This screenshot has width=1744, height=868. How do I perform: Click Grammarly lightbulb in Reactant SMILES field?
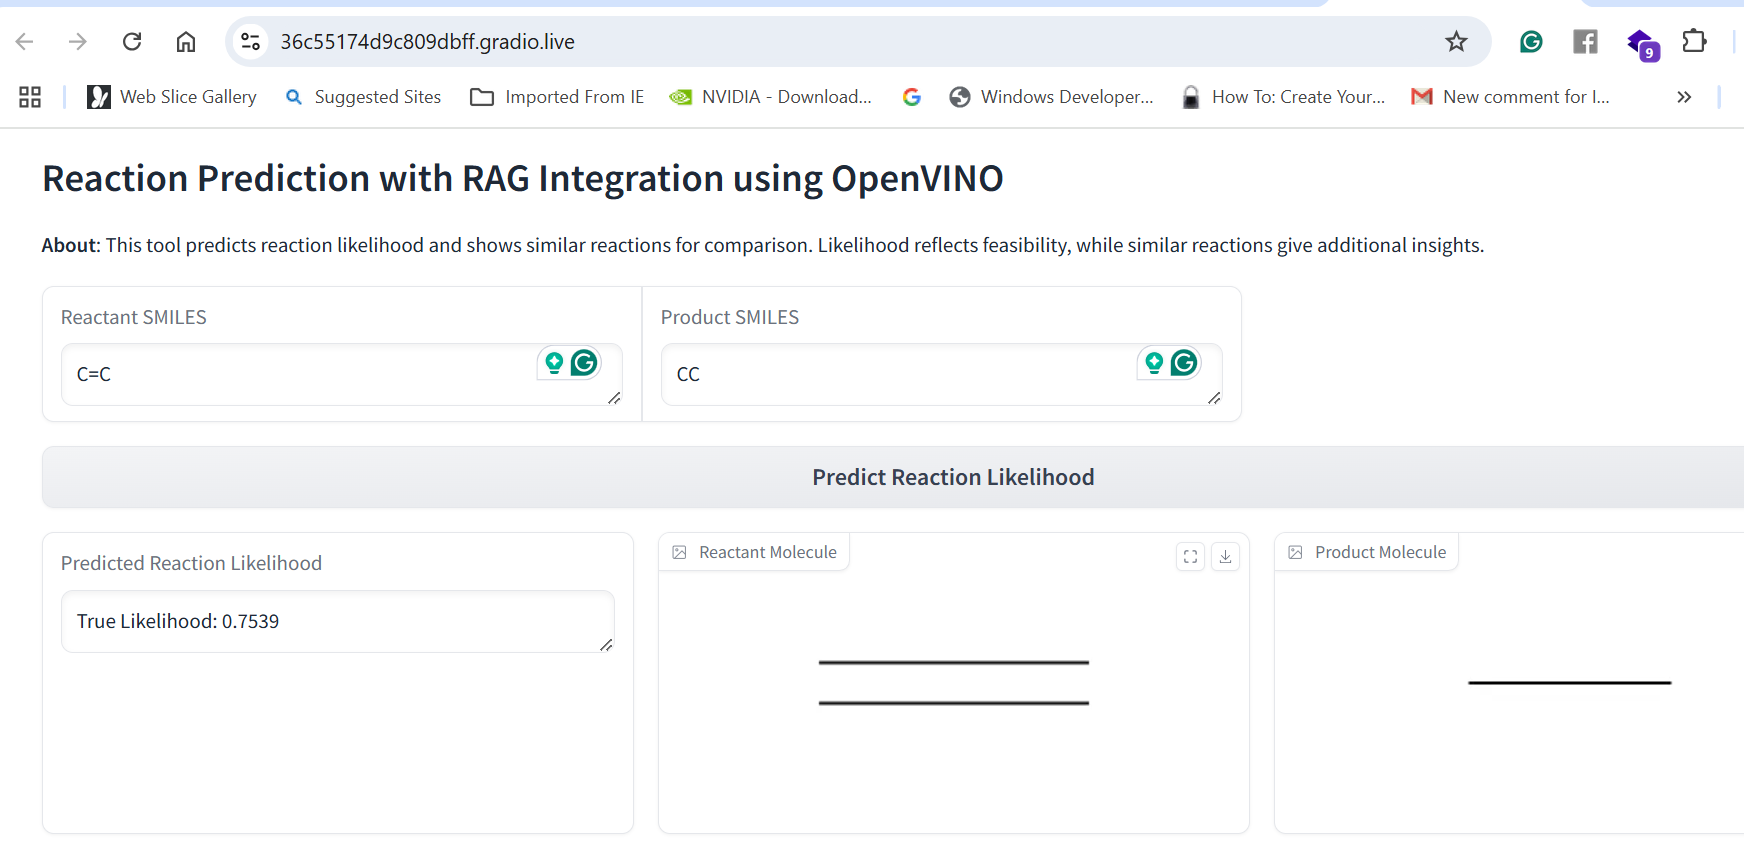pos(554,363)
